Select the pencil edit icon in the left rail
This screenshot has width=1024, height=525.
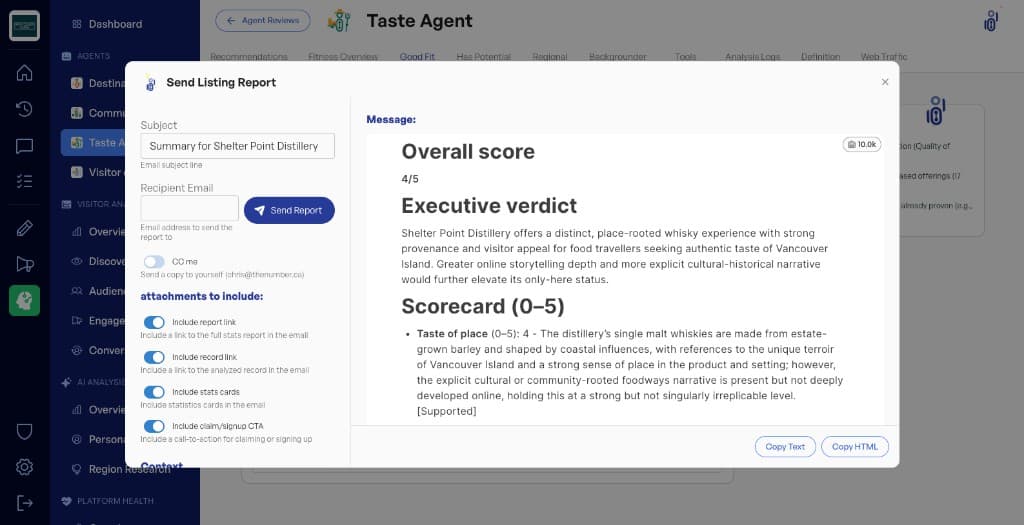pyautogui.click(x=24, y=229)
